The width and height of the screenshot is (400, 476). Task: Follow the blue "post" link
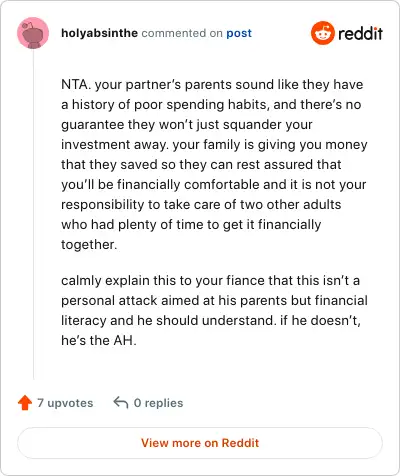pos(239,33)
